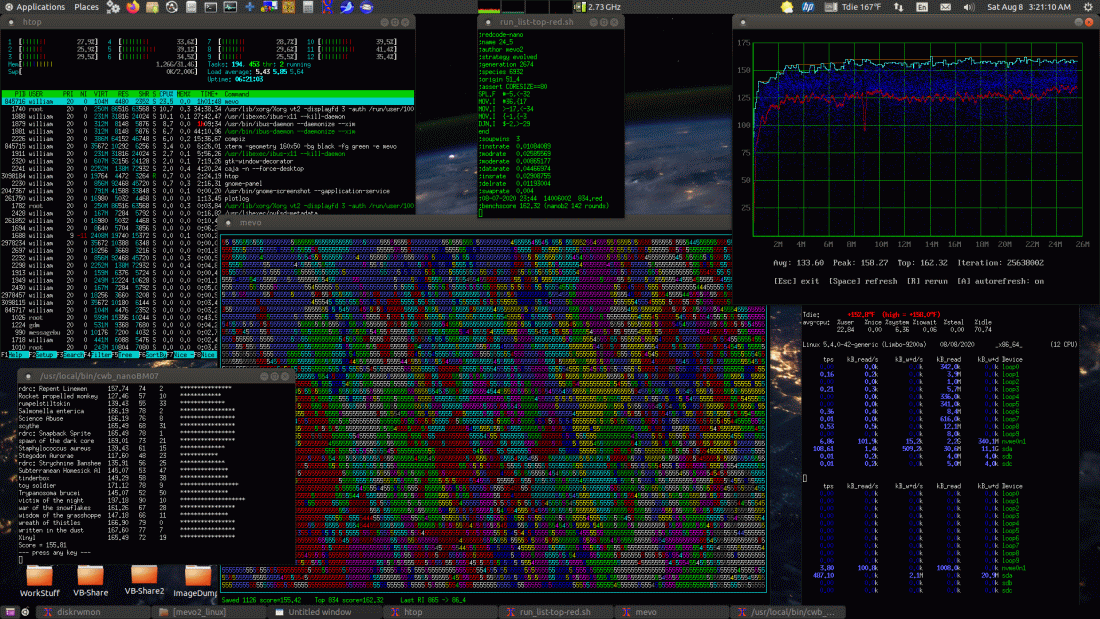Open the brown board game launcher icon
Viewport: 1100px width, 619px height.
(288, 7)
